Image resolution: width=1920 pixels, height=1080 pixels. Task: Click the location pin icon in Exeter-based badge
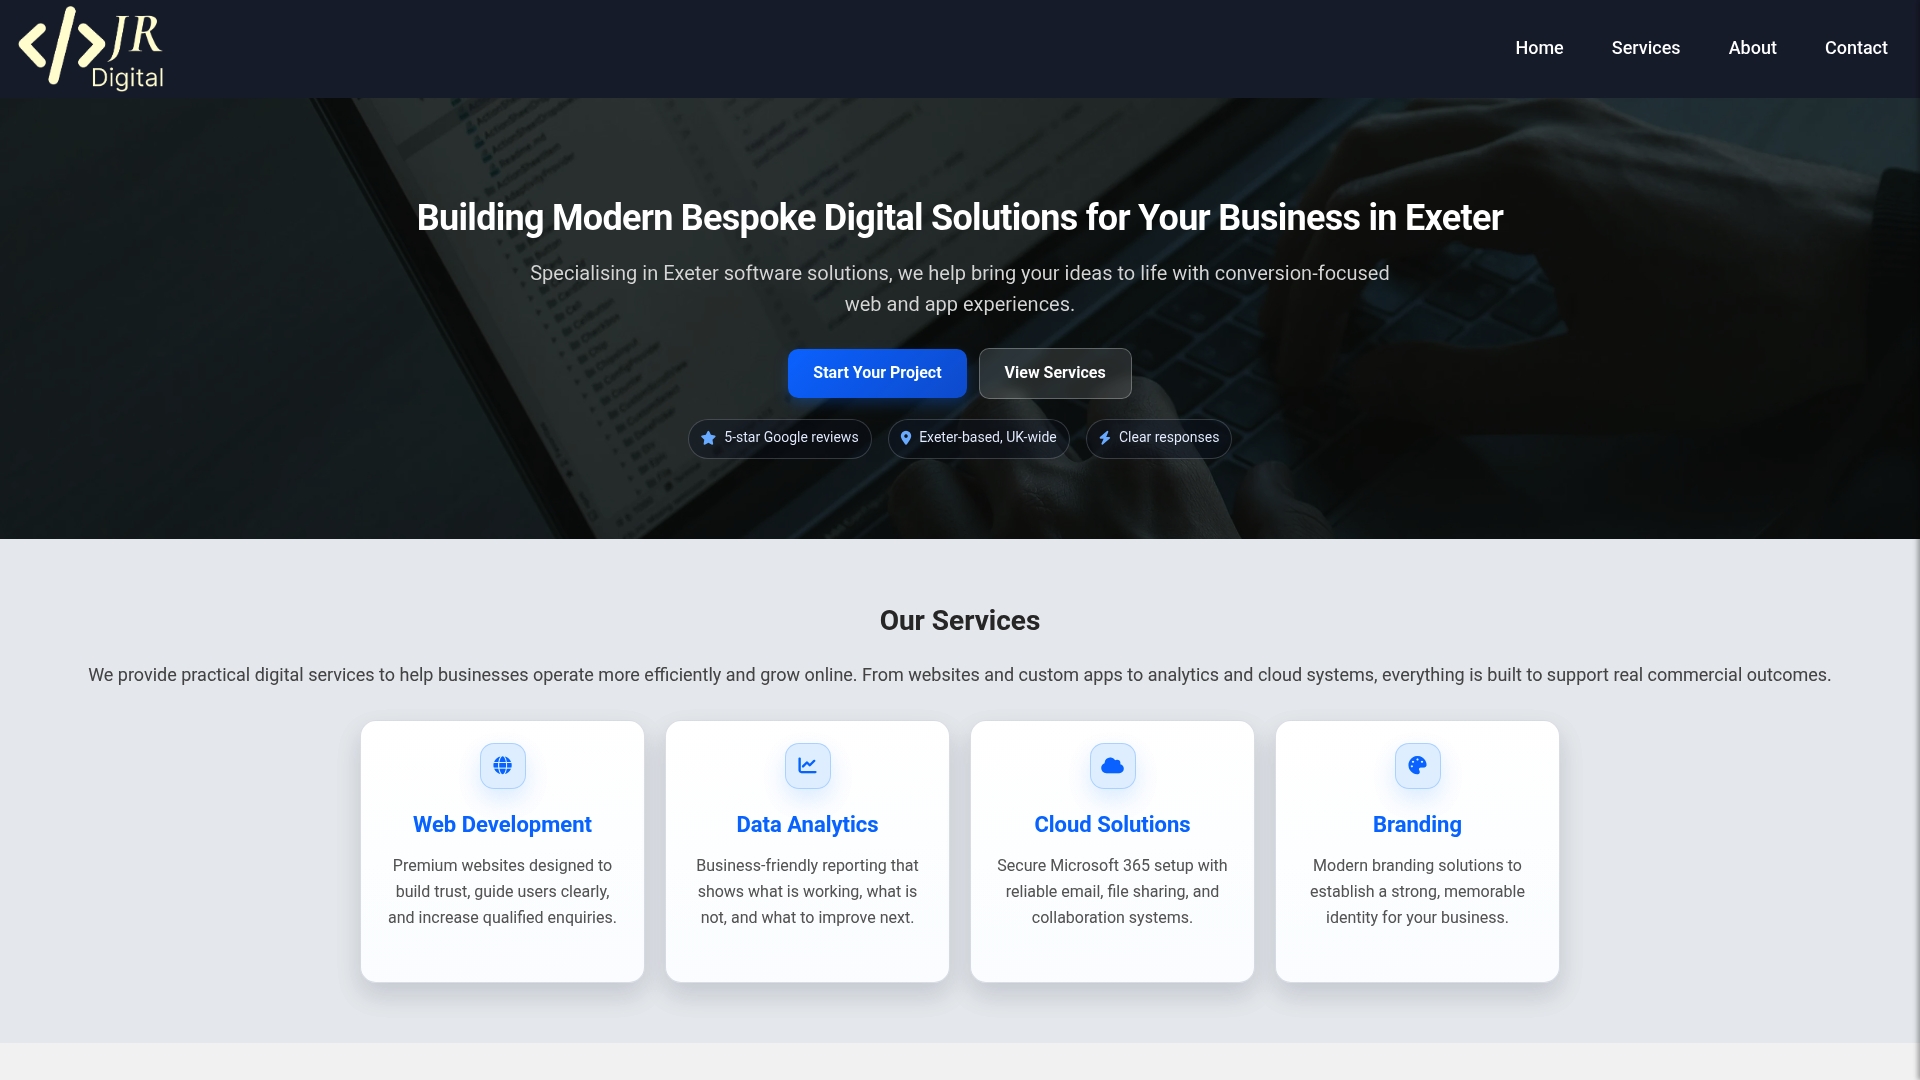coord(906,438)
